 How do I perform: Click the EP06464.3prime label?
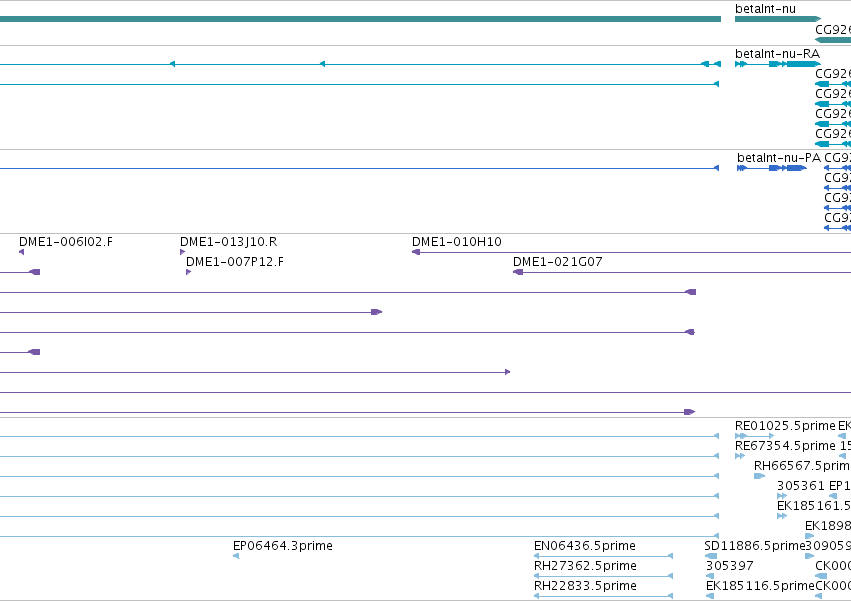tap(283, 546)
